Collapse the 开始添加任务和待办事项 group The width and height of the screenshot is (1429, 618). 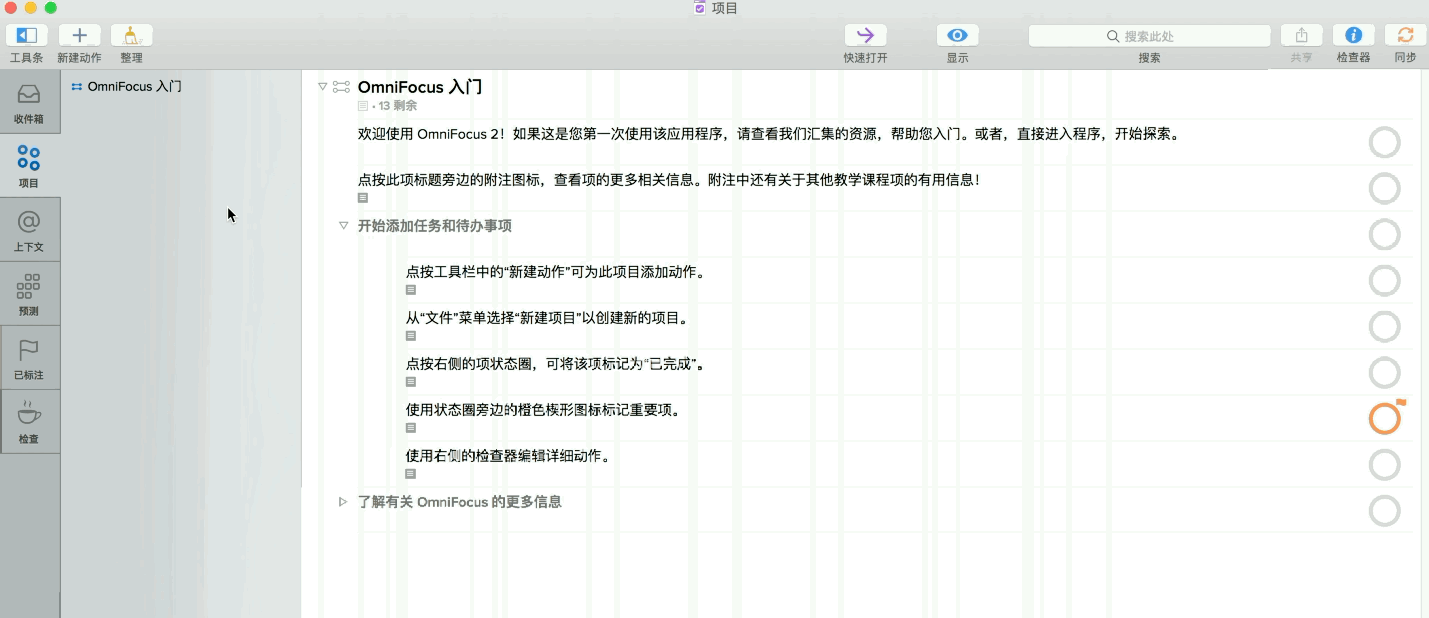(343, 226)
